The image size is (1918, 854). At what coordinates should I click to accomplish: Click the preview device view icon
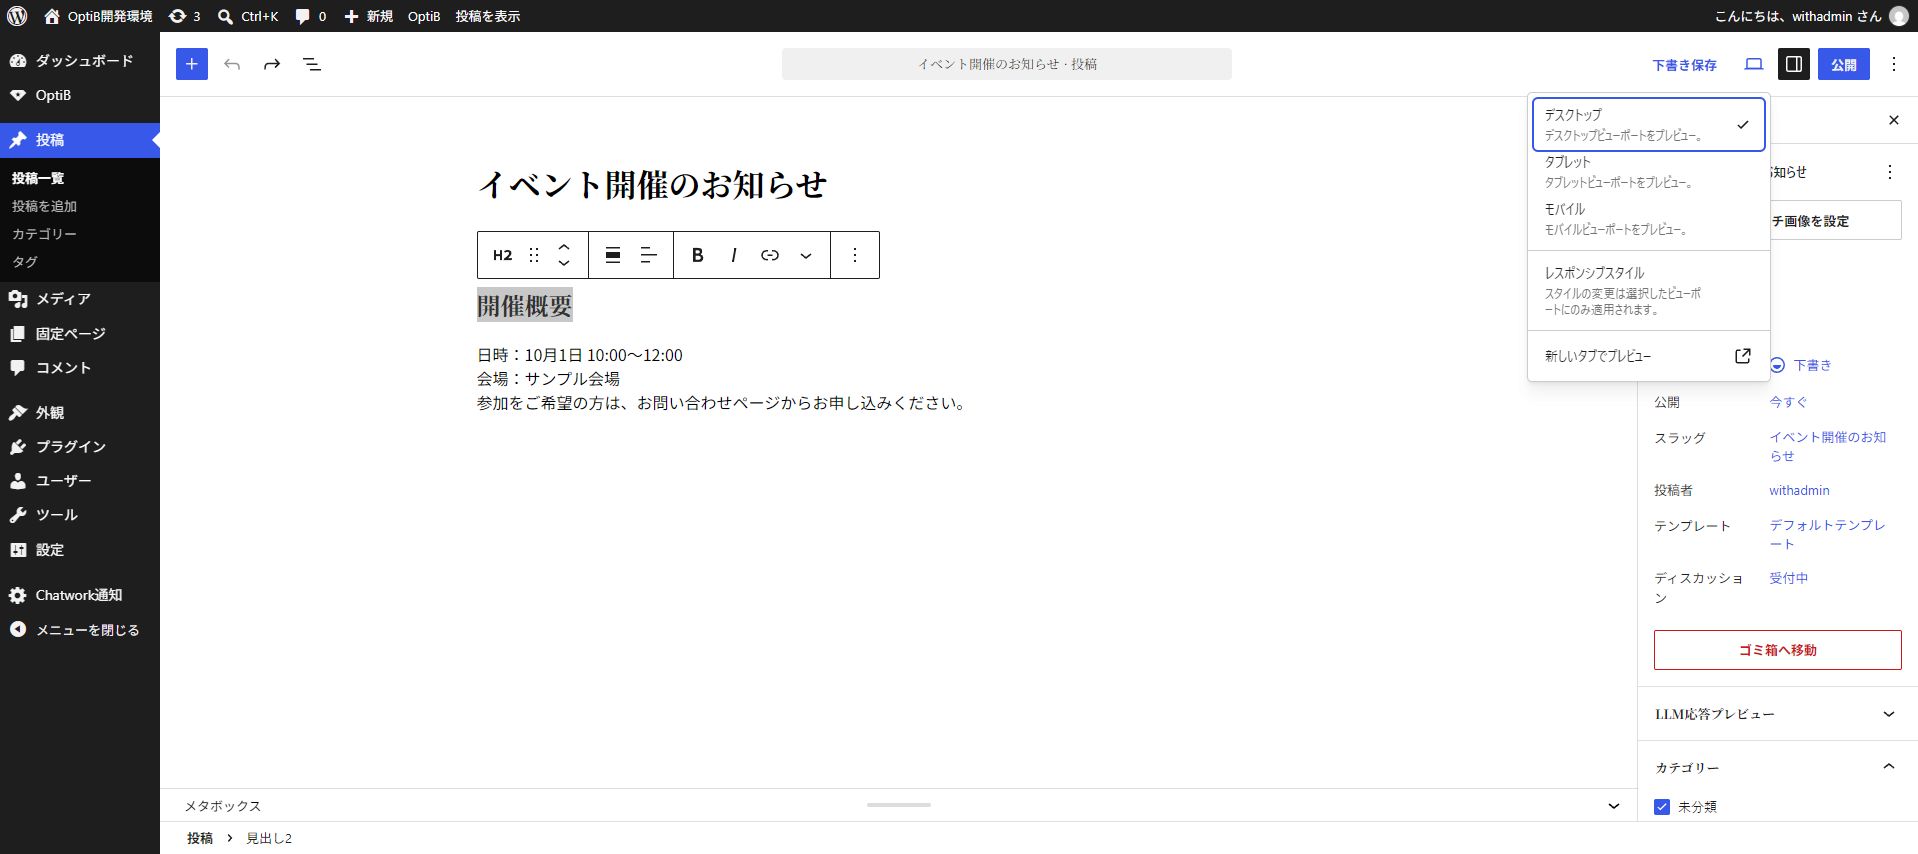click(1754, 64)
